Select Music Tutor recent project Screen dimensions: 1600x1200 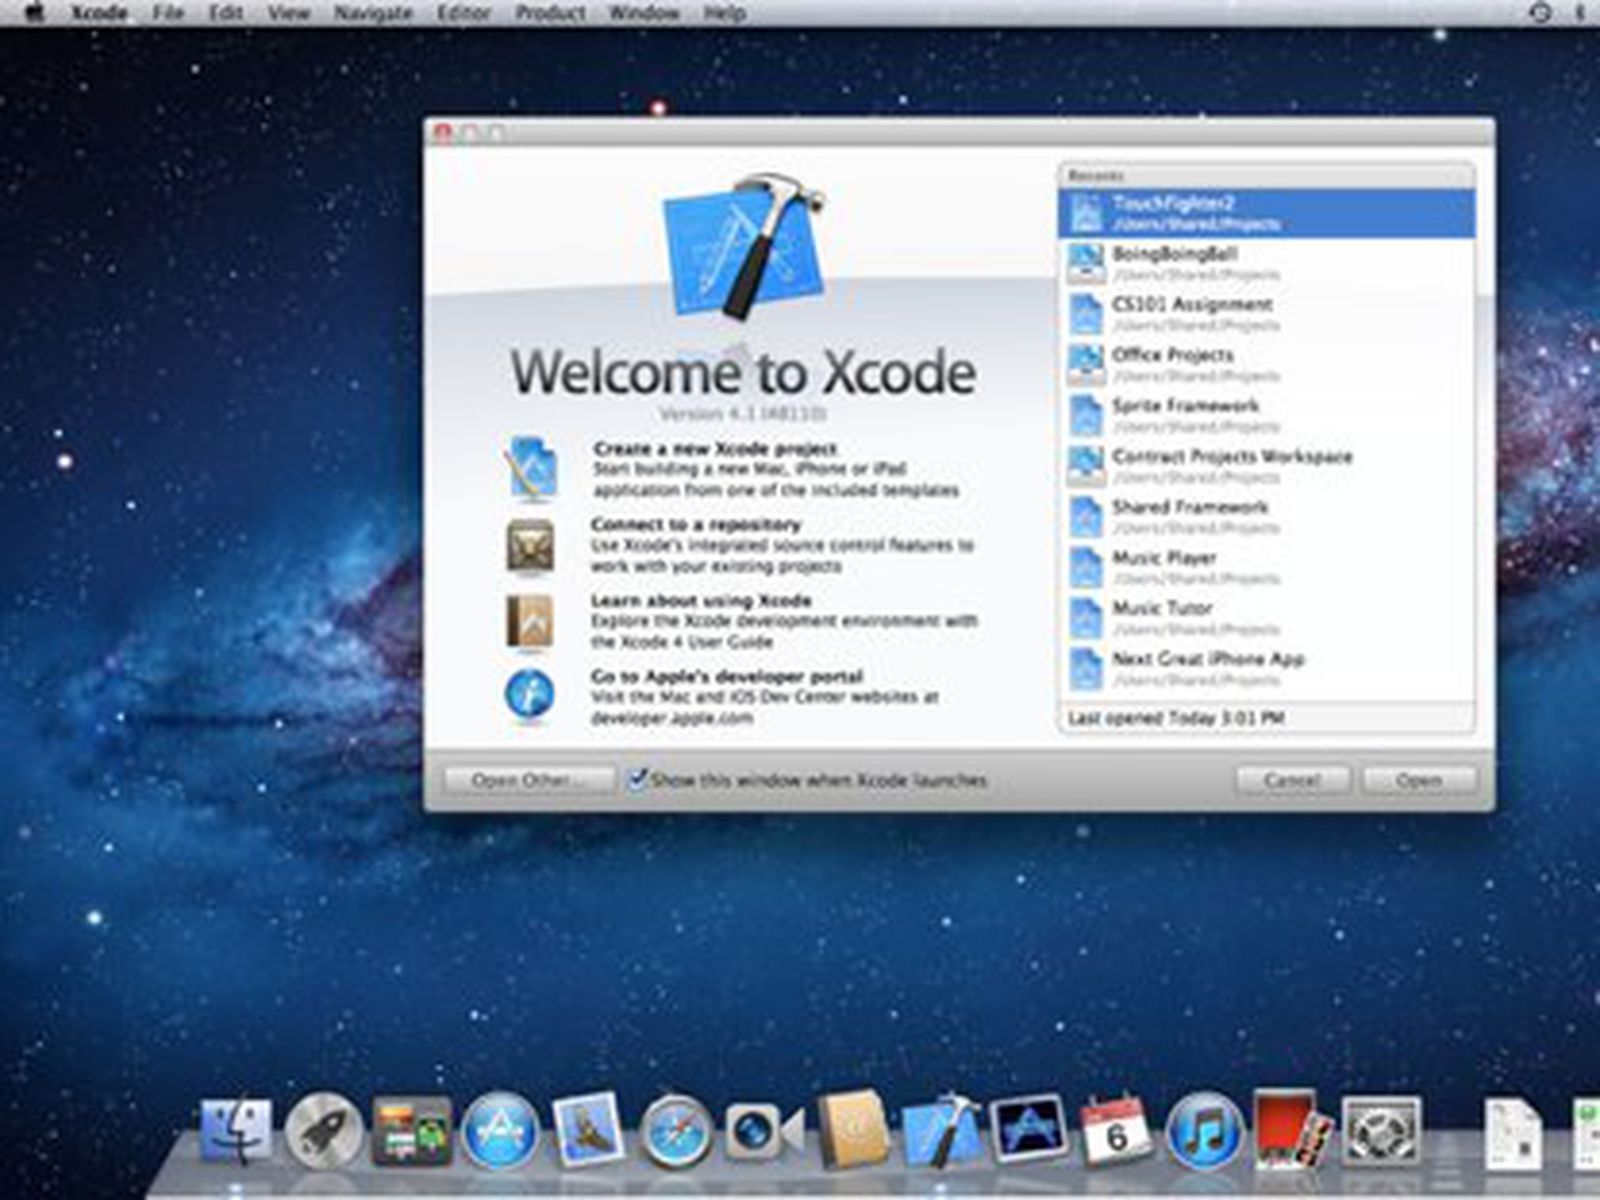(x=1266, y=618)
